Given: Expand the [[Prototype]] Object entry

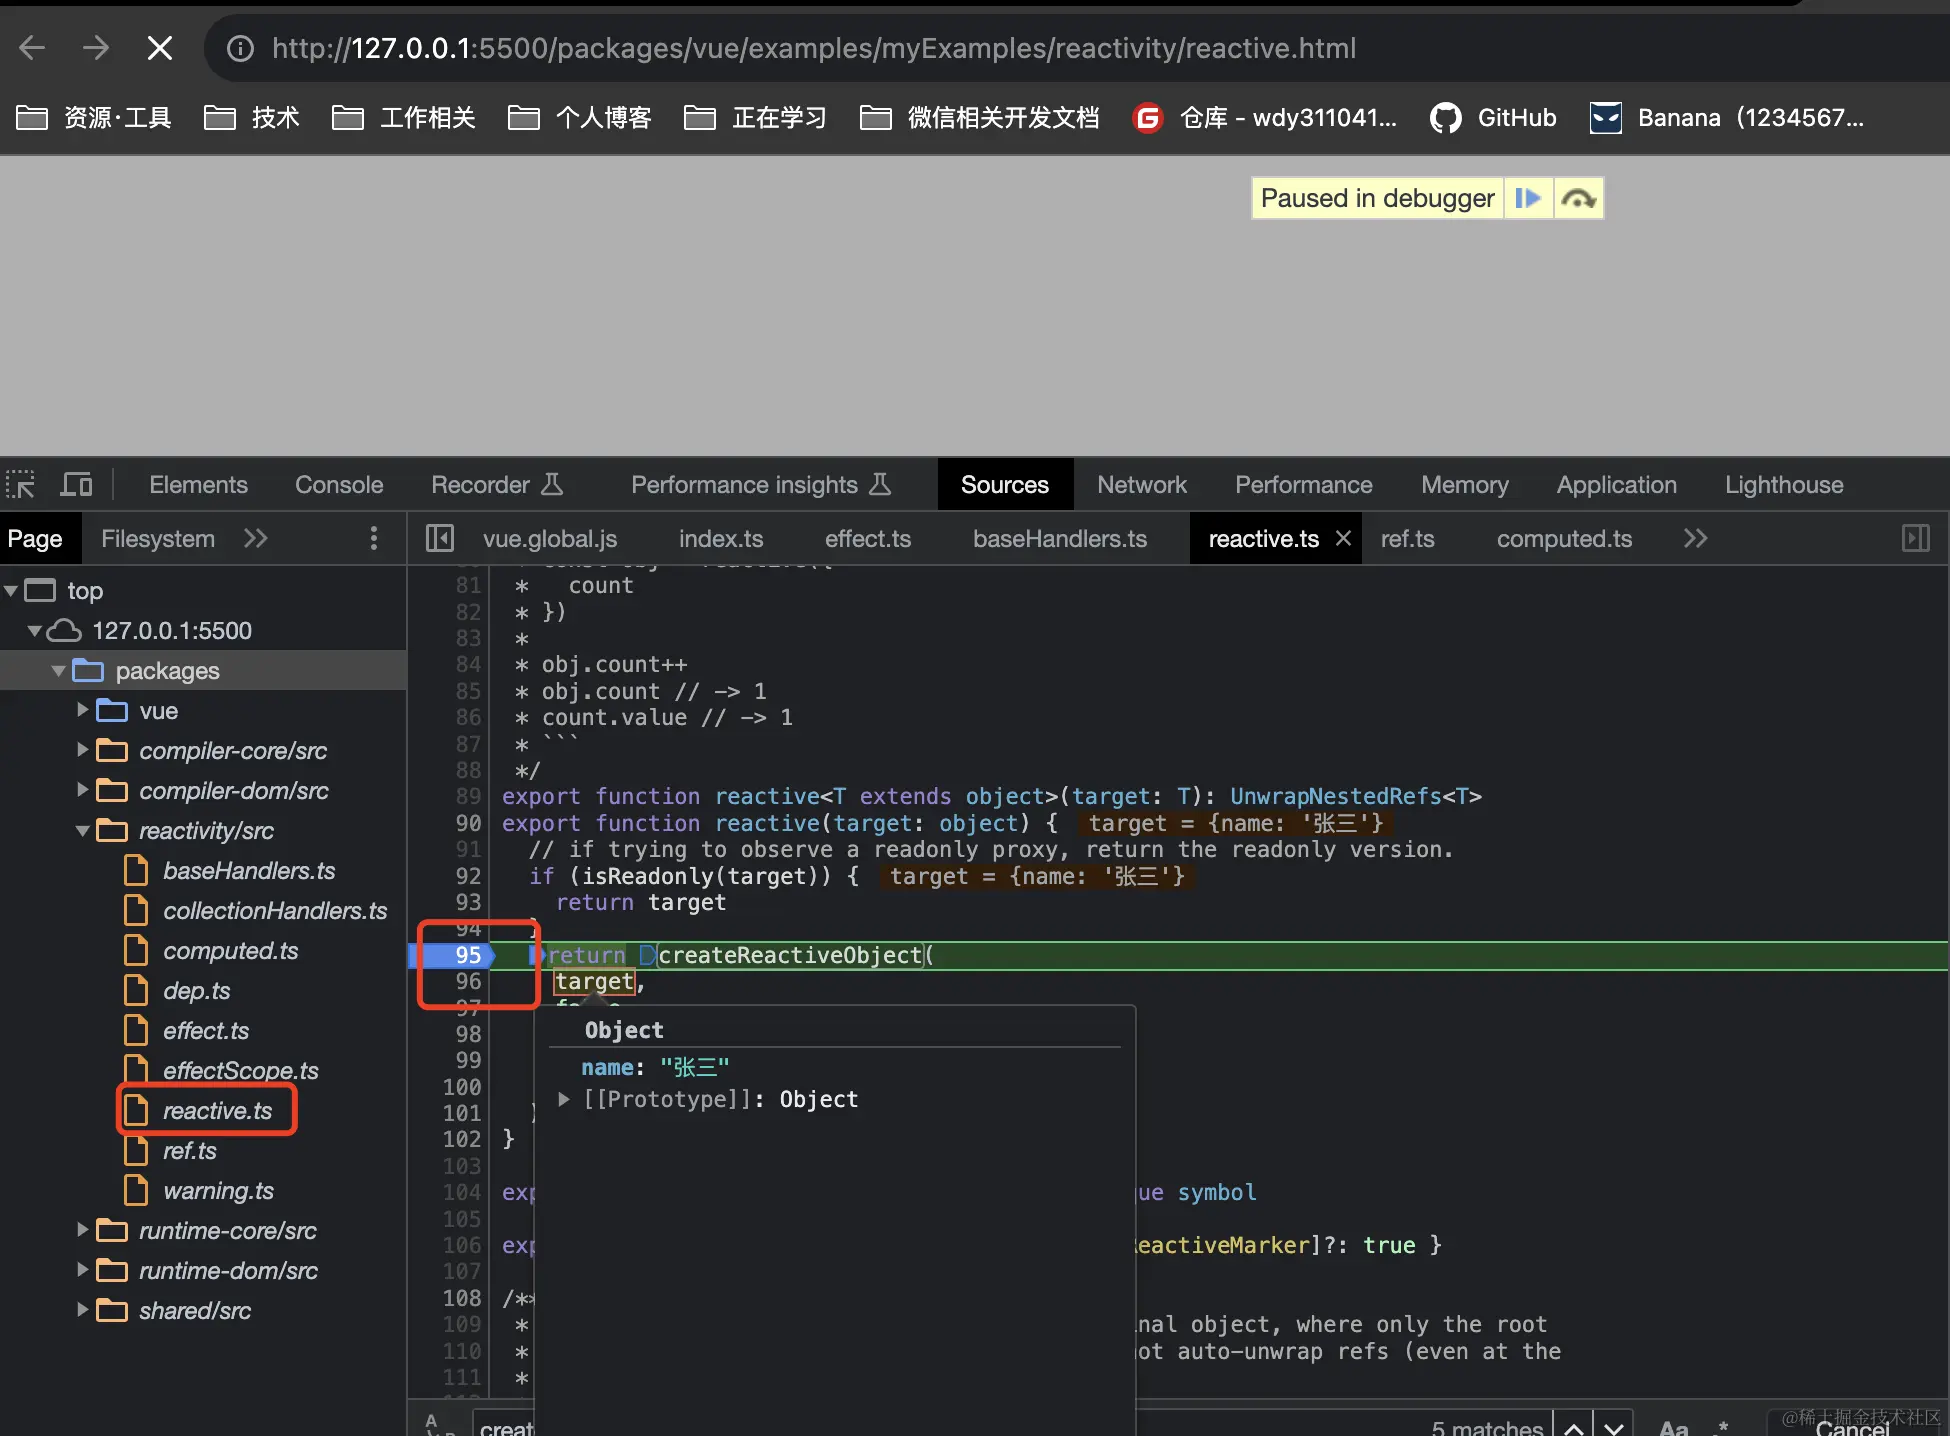Looking at the screenshot, I should 564,1099.
